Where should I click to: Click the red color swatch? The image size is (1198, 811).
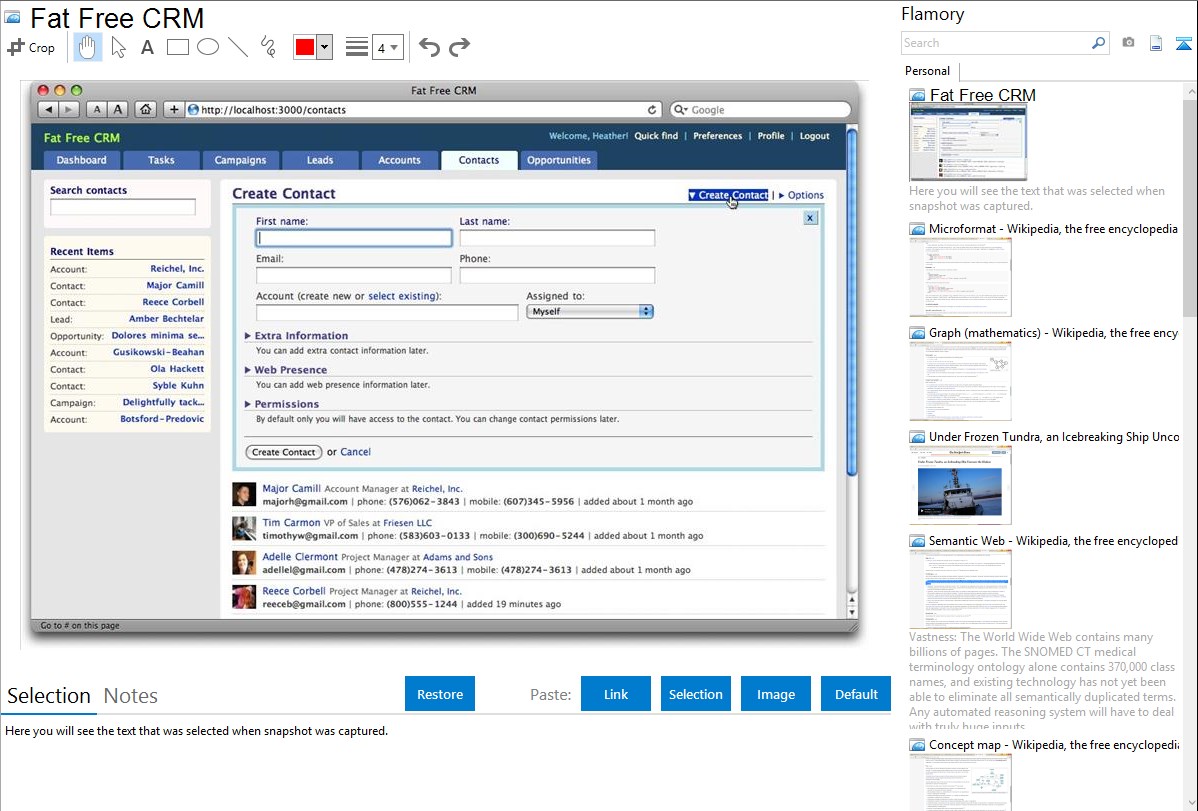(x=305, y=47)
